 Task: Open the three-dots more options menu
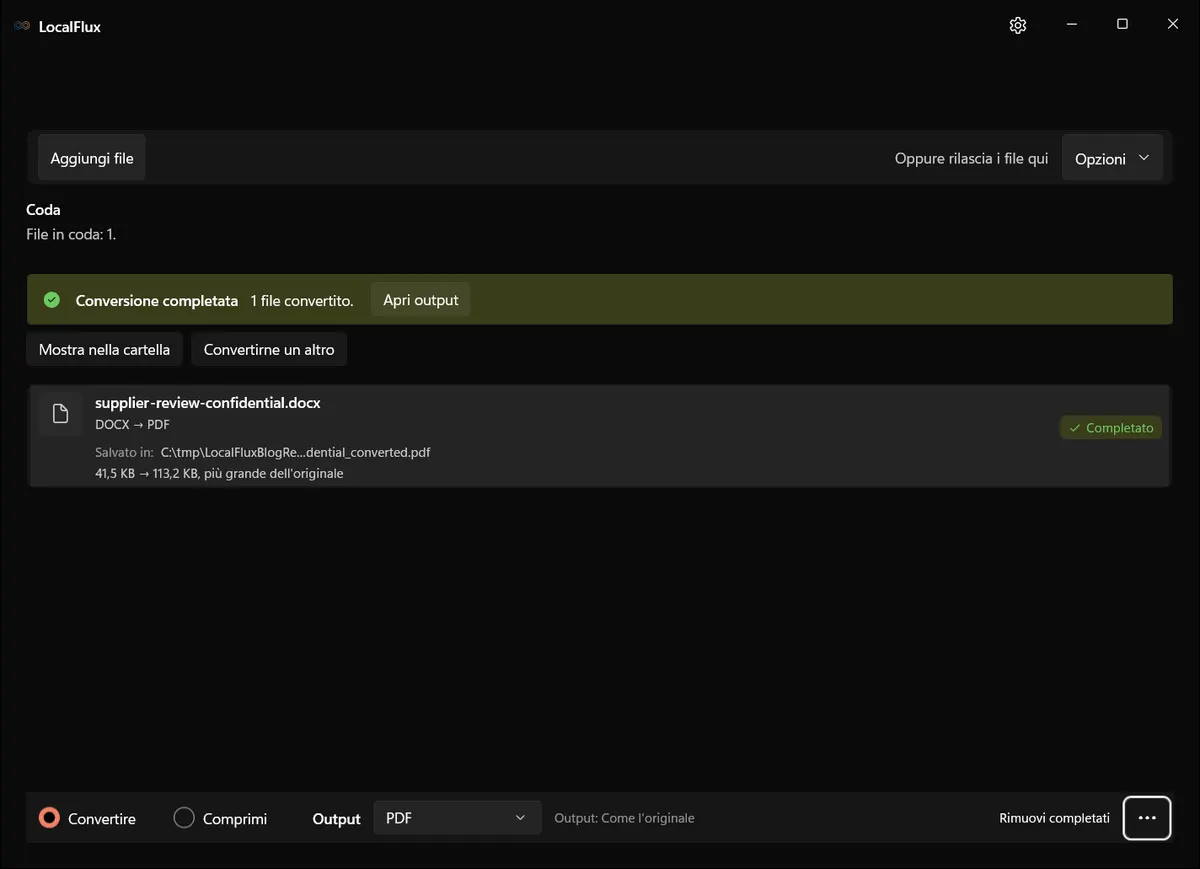click(1147, 818)
